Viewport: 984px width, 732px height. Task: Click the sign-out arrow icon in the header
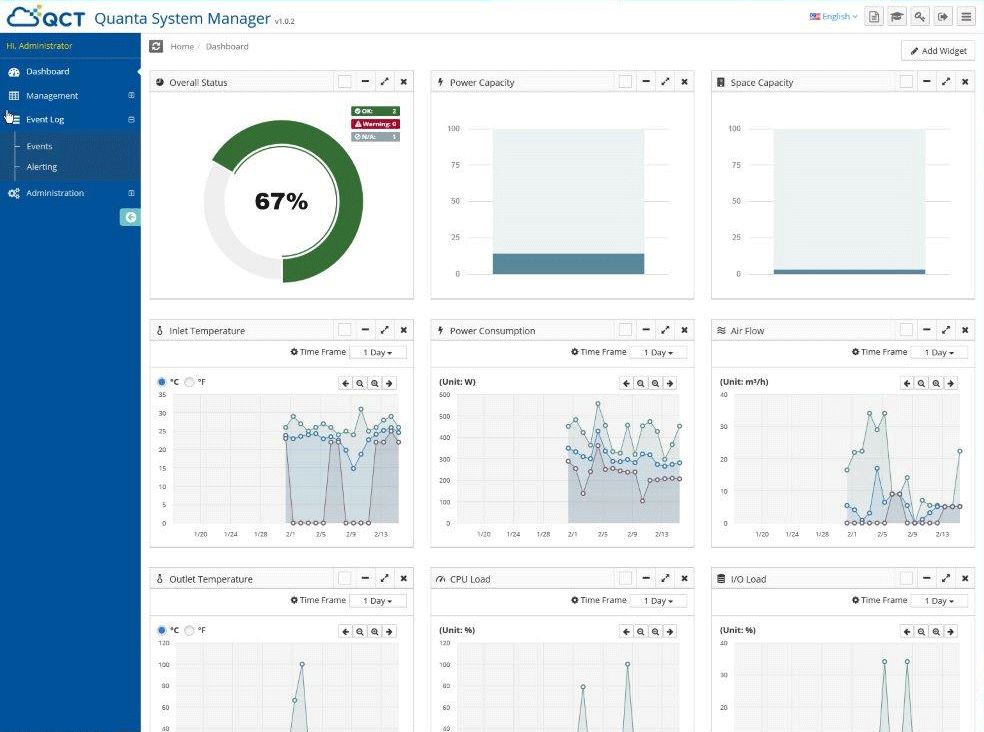click(943, 17)
